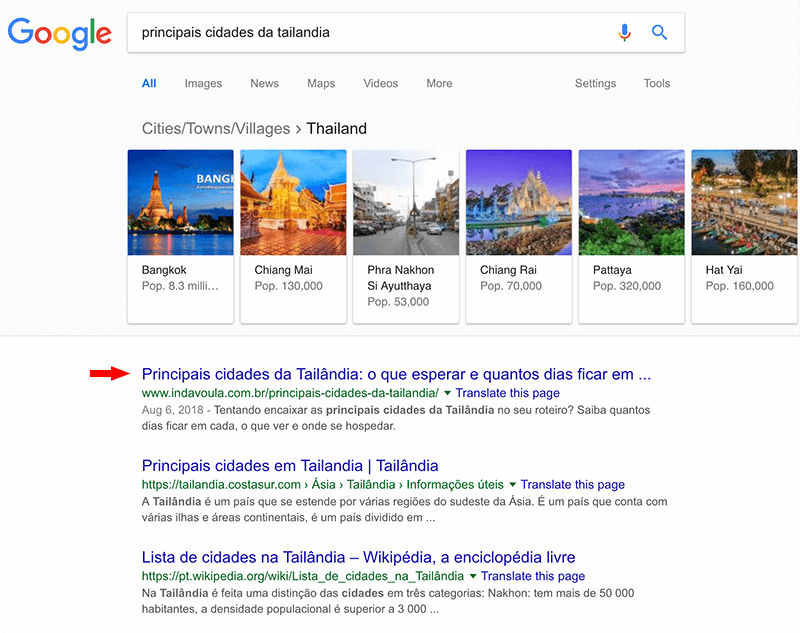Expand dropdown arrow beside costasur URL
The height and width of the screenshot is (633, 800).
(512, 485)
